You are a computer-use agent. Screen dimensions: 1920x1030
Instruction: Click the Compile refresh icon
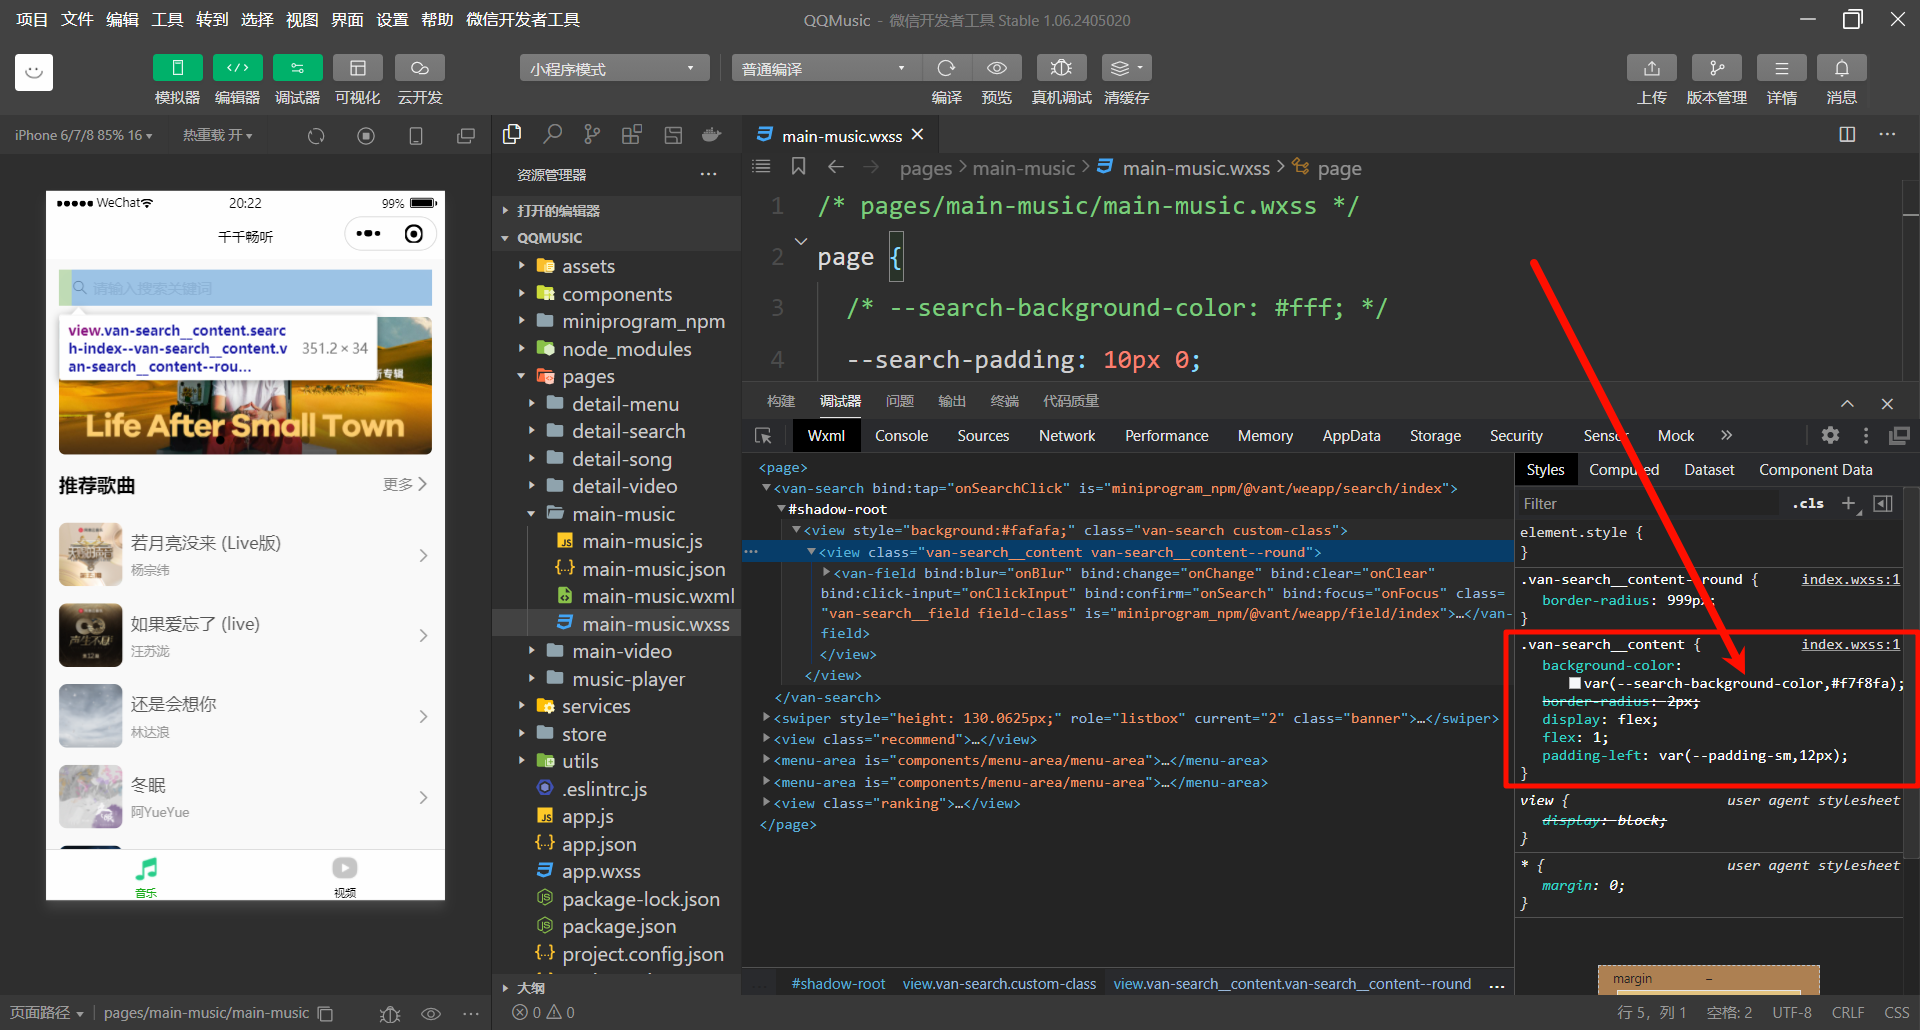pyautogui.click(x=946, y=68)
